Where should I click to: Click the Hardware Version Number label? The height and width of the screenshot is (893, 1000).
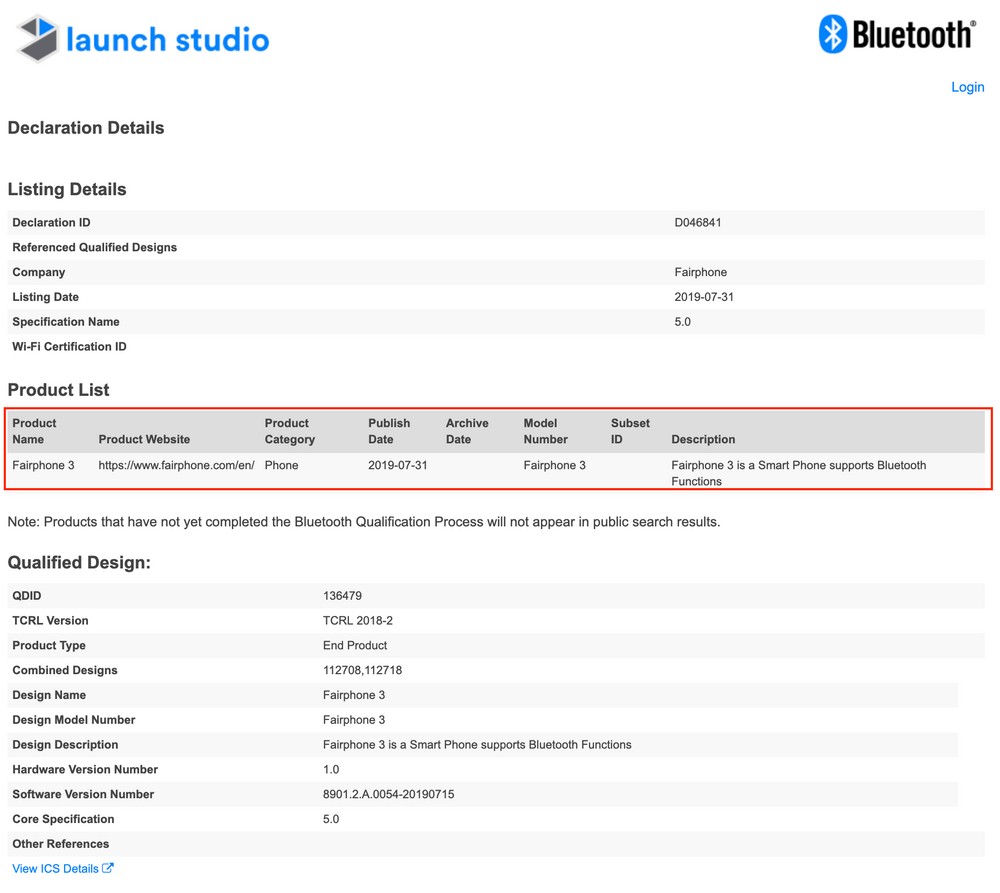pos(85,770)
